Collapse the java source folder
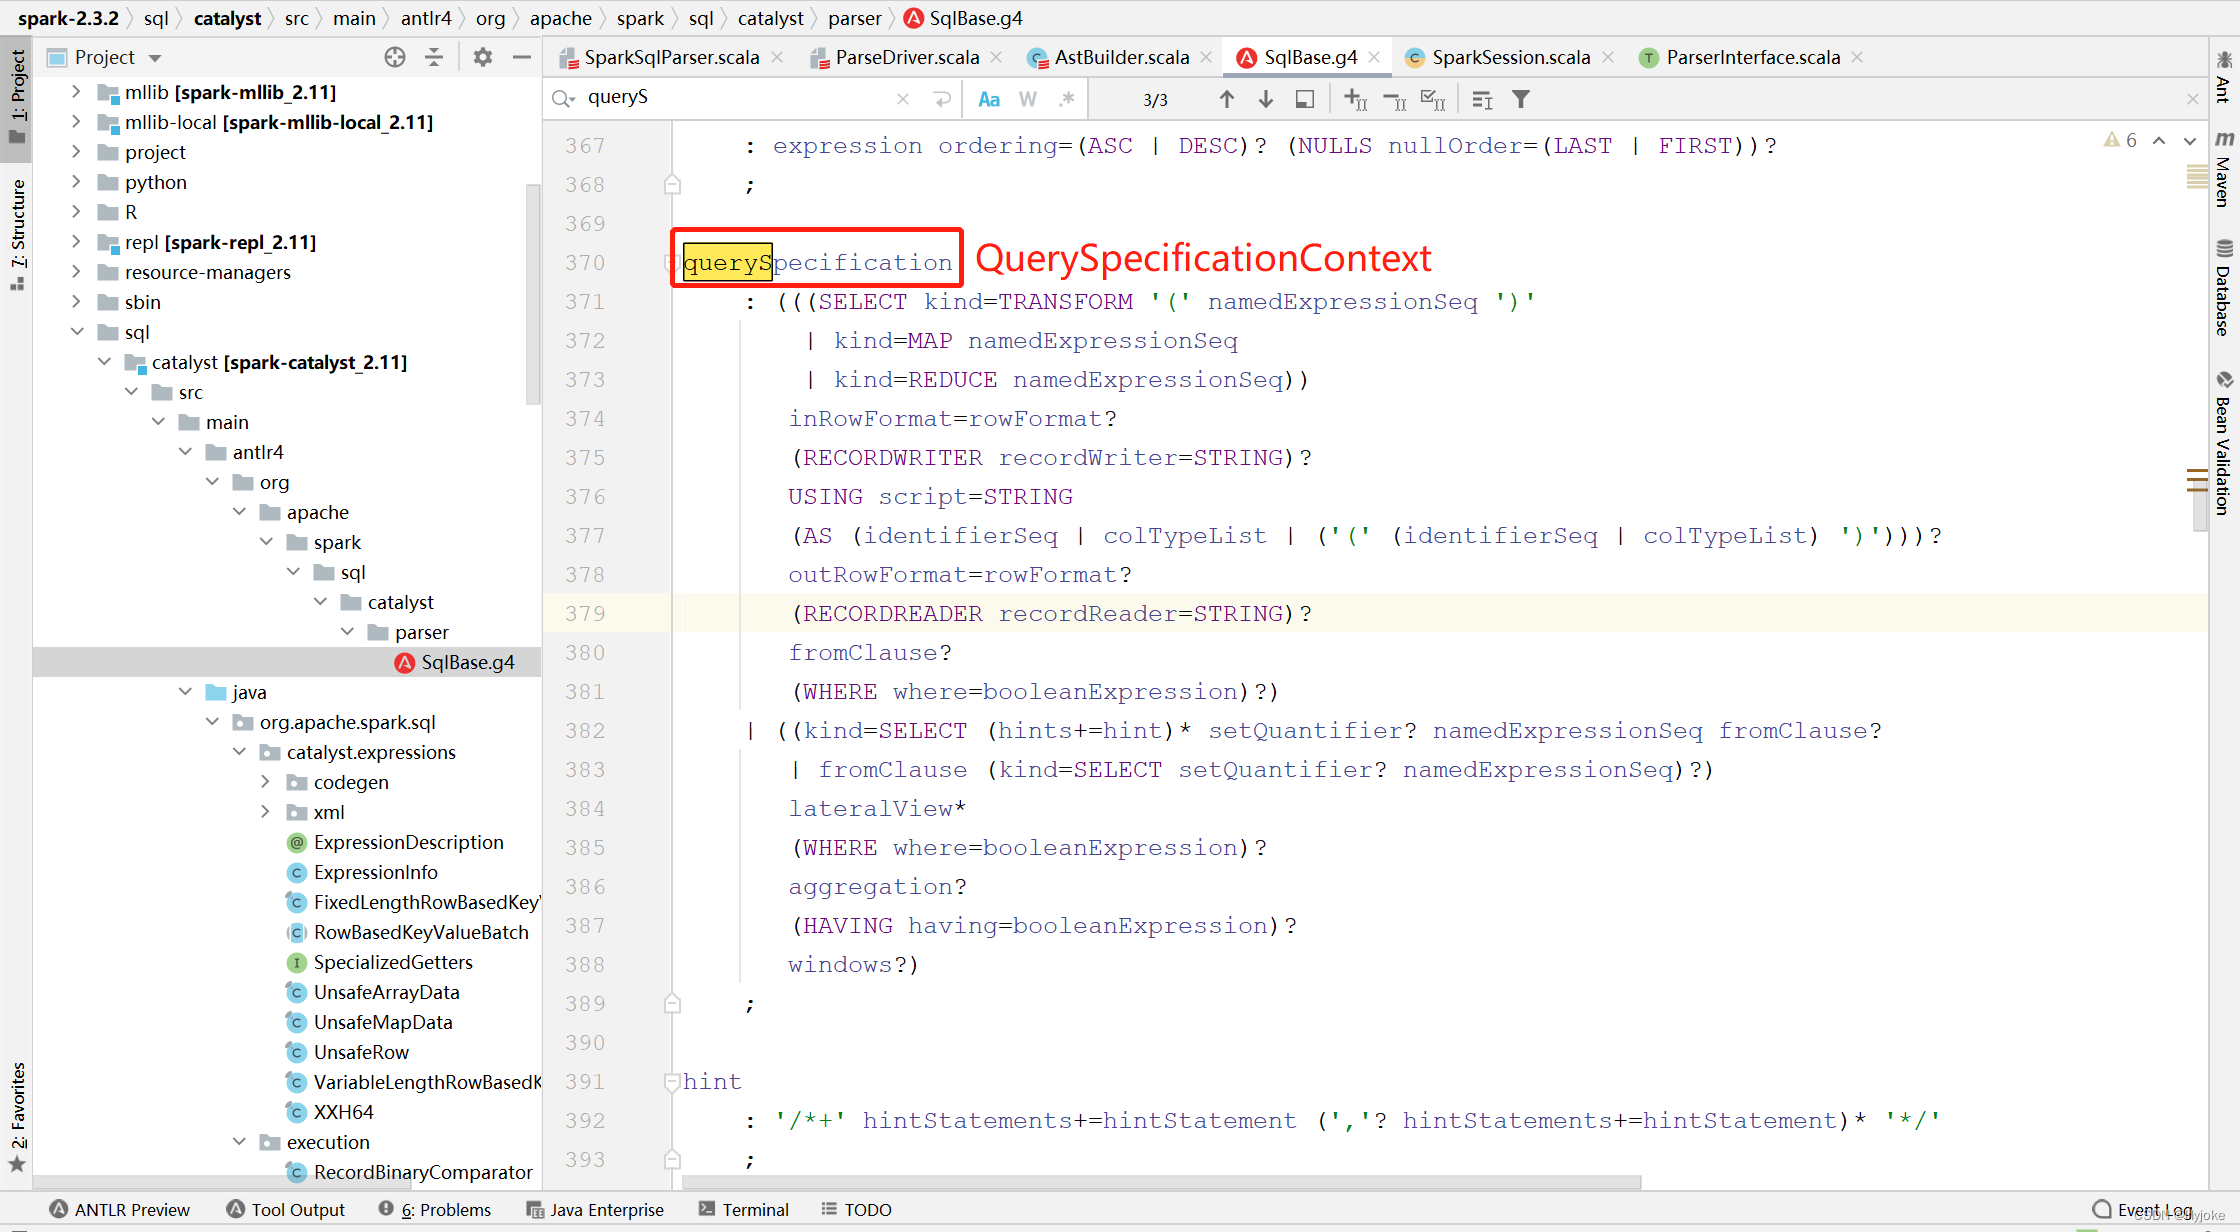The width and height of the screenshot is (2240, 1232). [x=185, y=692]
